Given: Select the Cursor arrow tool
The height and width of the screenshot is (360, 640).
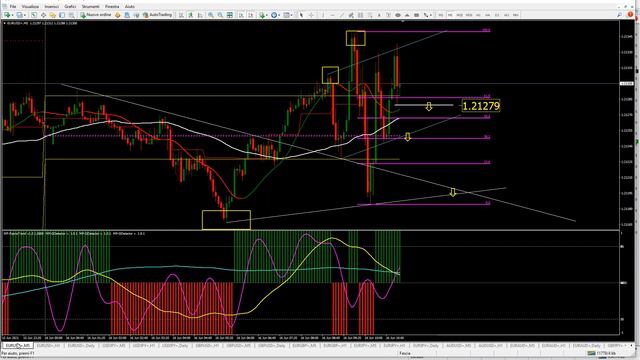Looking at the screenshot, I should [x=302, y=15].
